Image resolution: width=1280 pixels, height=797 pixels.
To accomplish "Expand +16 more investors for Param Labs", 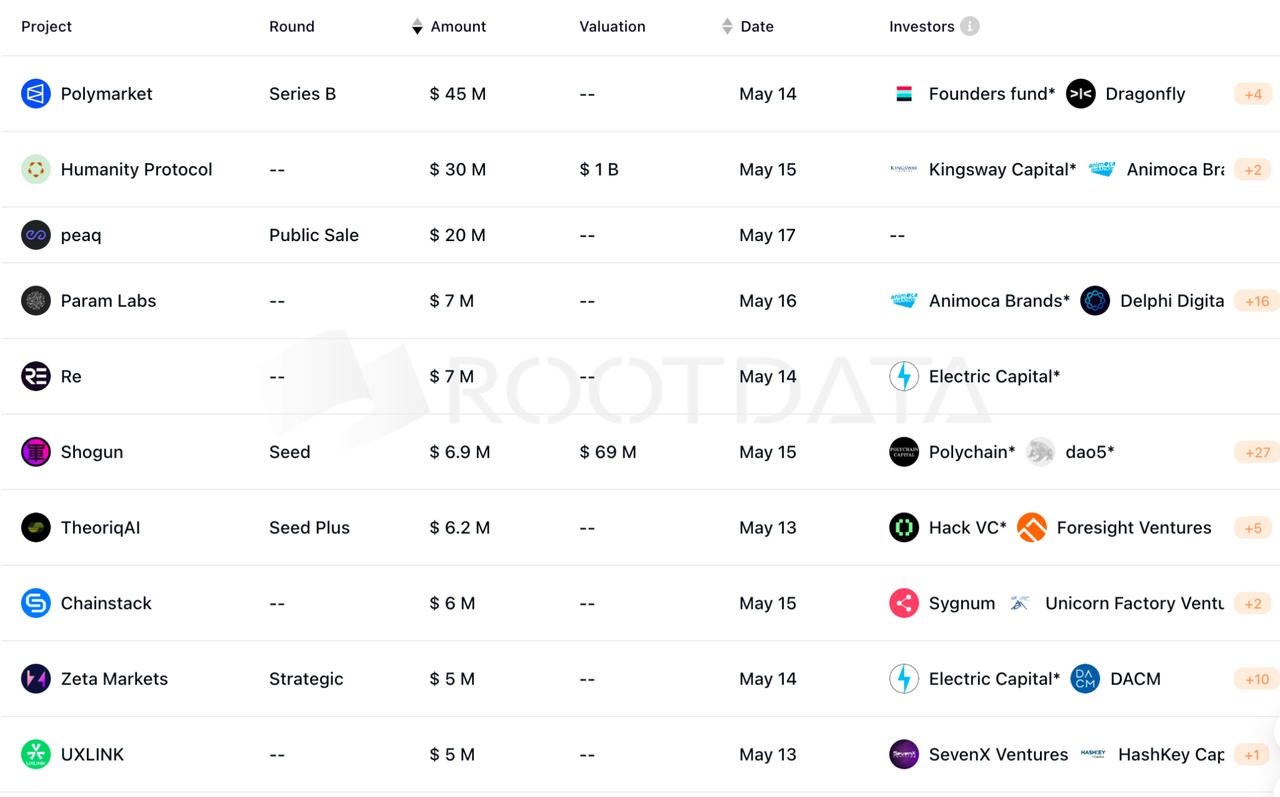I will [1256, 301].
